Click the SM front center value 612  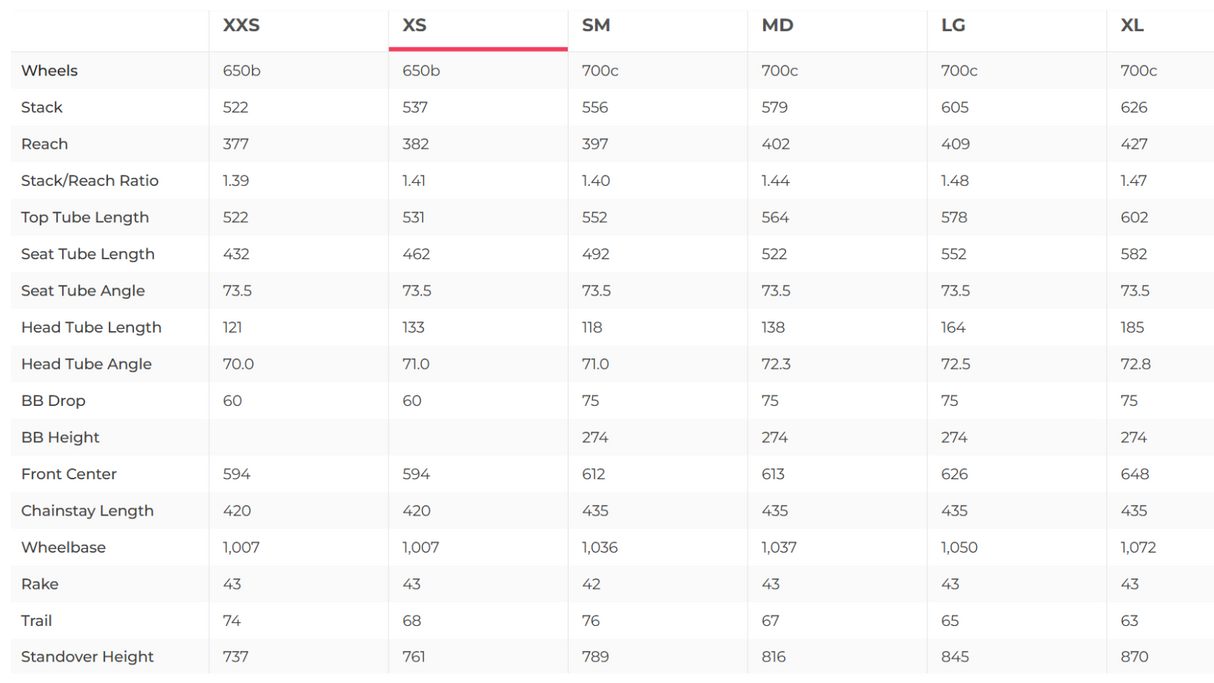tap(594, 474)
